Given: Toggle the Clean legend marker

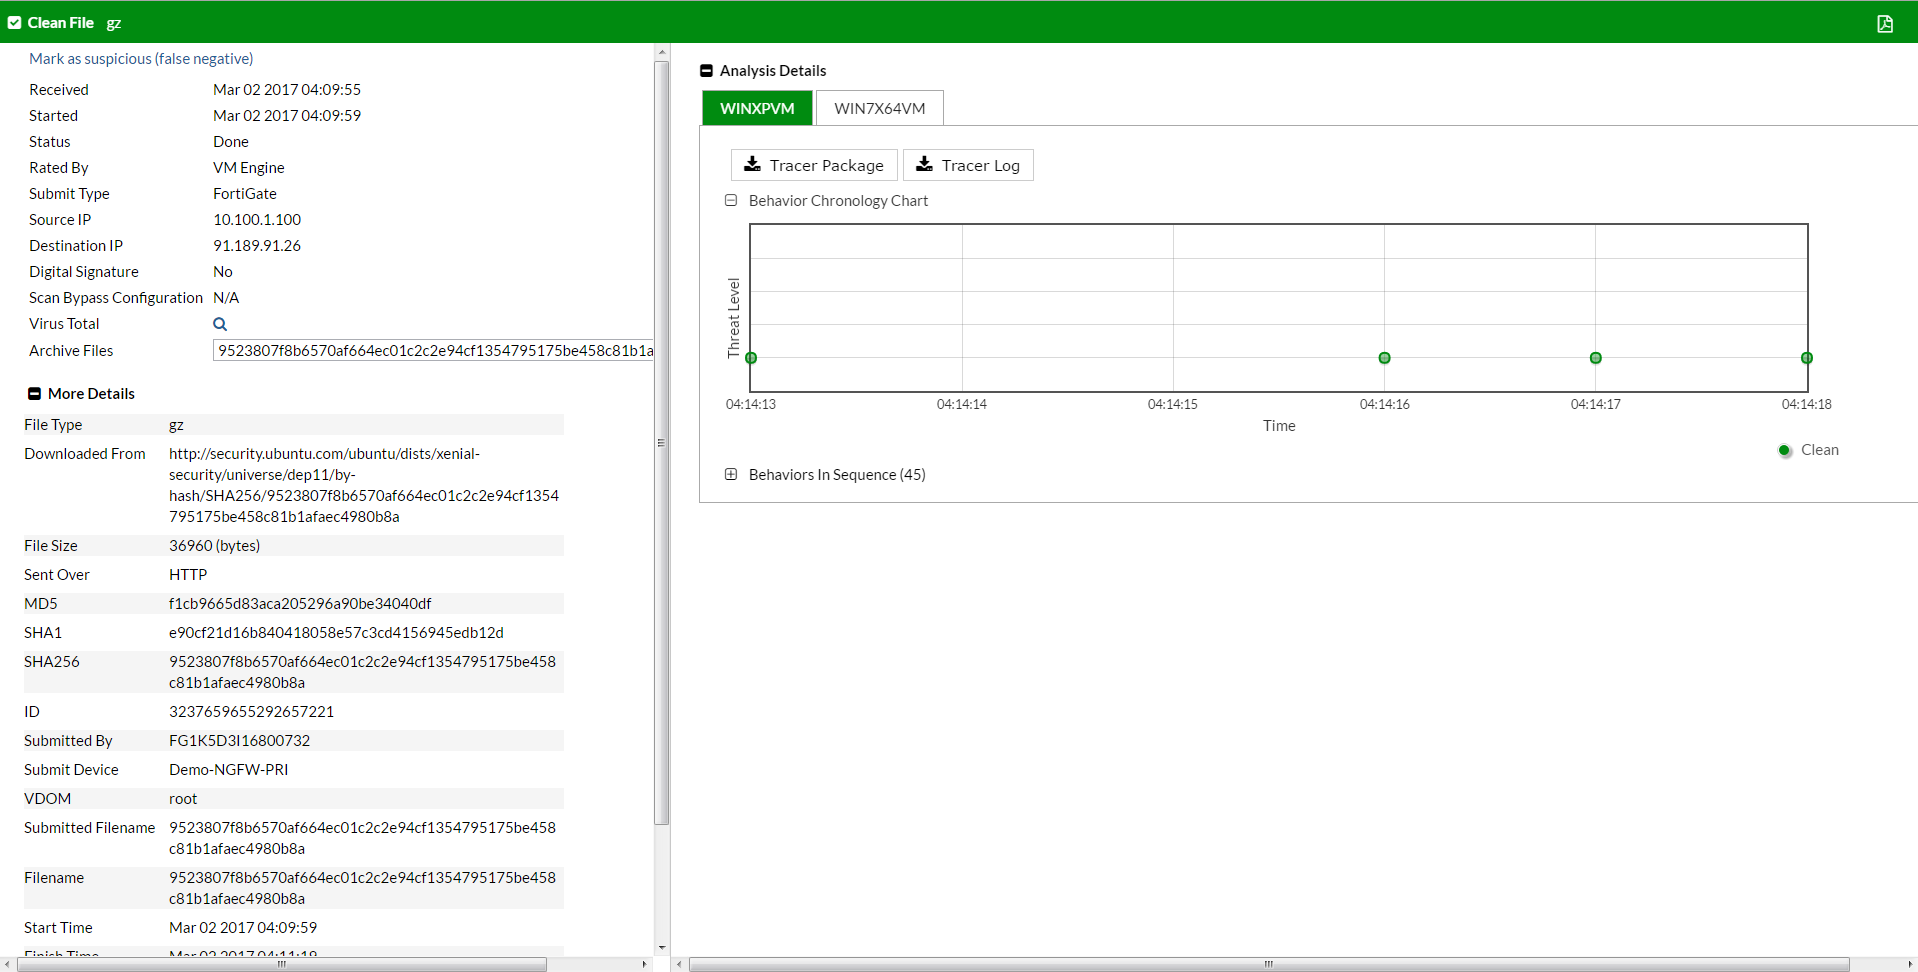Looking at the screenshot, I should pos(1785,451).
